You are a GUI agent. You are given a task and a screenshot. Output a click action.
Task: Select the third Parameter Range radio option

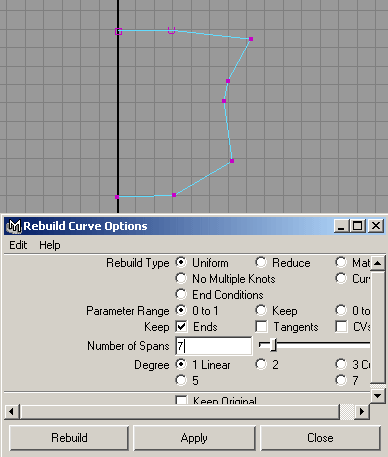coord(341,310)
